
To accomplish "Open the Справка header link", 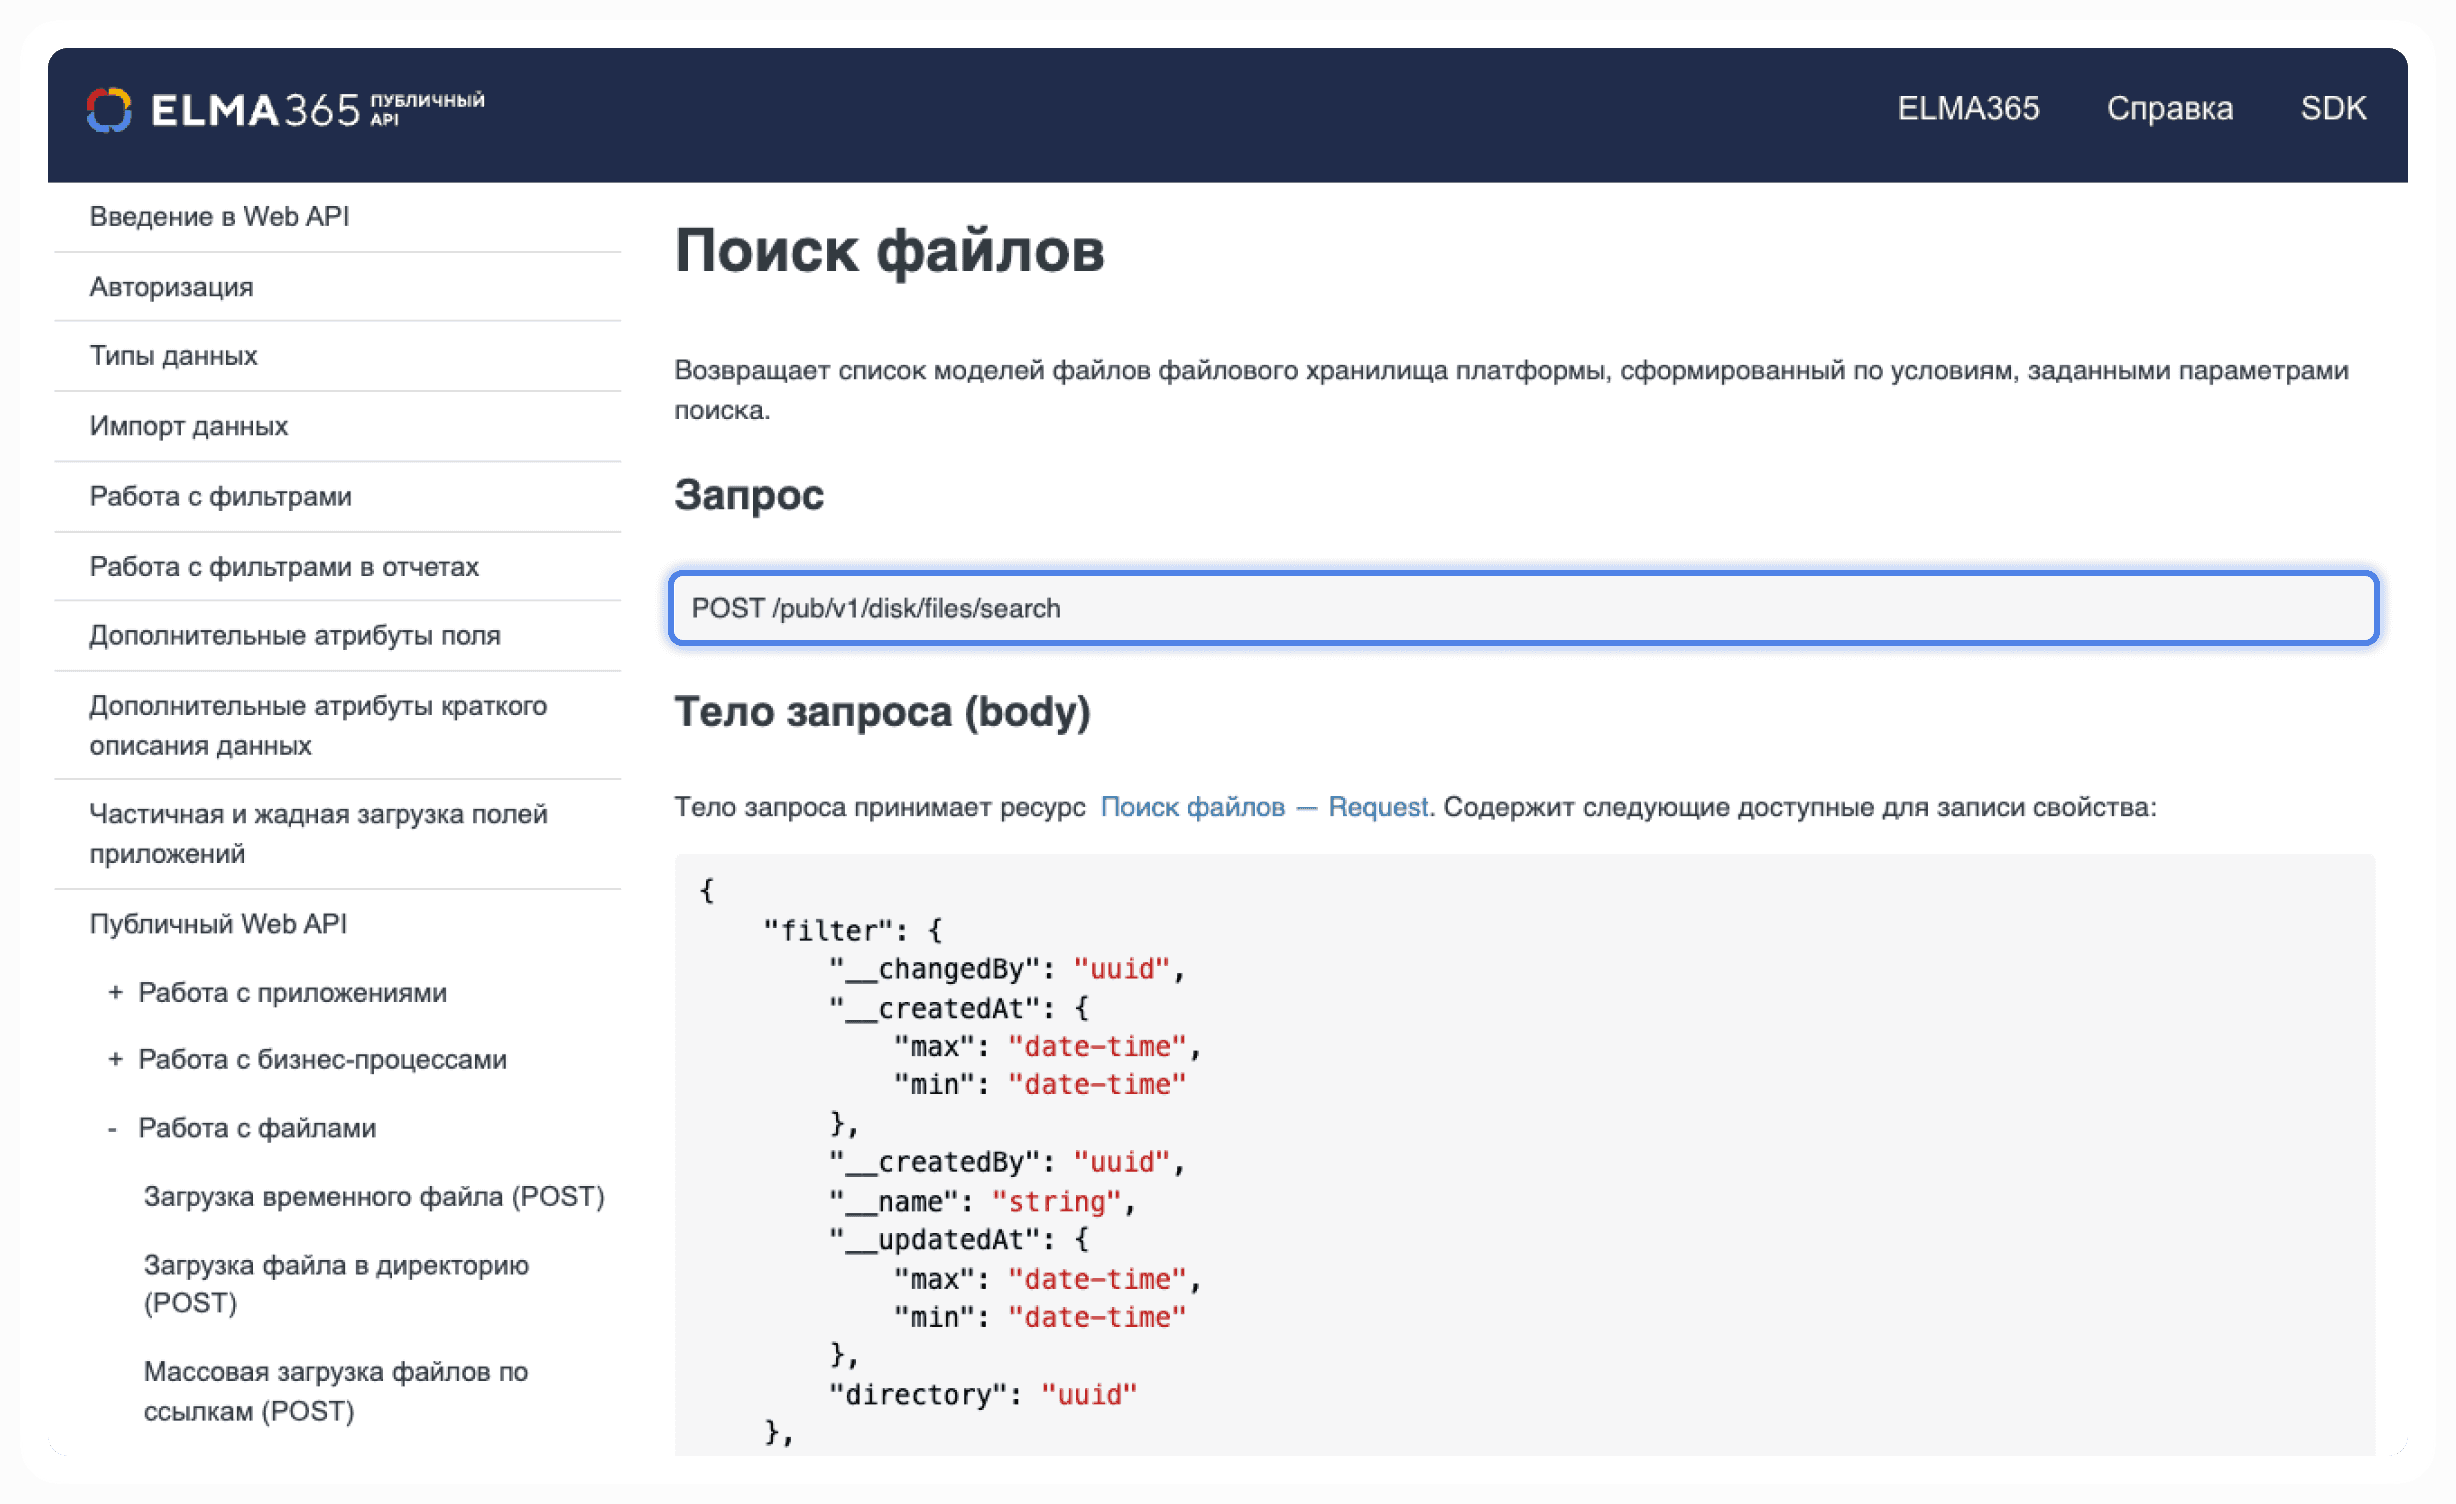I will click(2169, 108).
